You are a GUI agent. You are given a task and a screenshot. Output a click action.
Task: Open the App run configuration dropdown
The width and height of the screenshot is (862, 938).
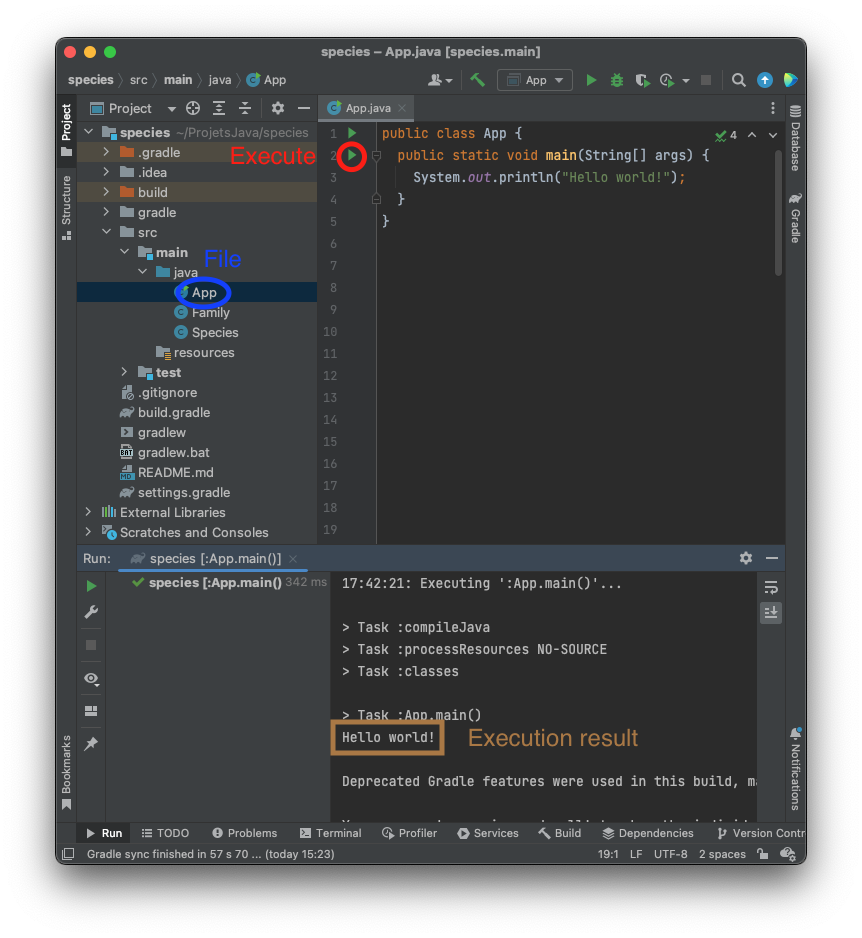[x=535, y=80]
